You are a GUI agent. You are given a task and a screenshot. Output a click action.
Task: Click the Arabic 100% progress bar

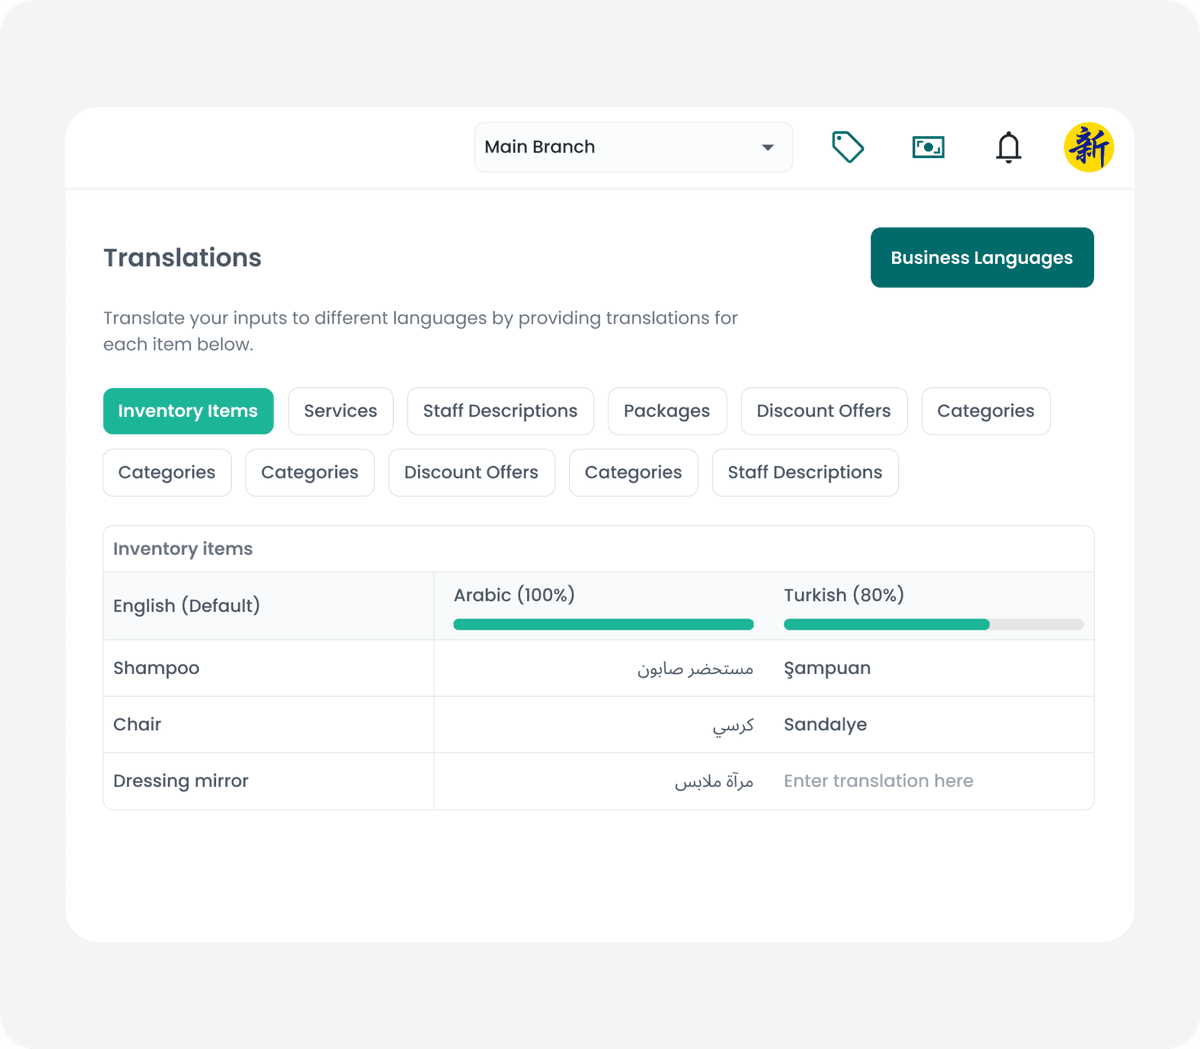coord(603,623)
